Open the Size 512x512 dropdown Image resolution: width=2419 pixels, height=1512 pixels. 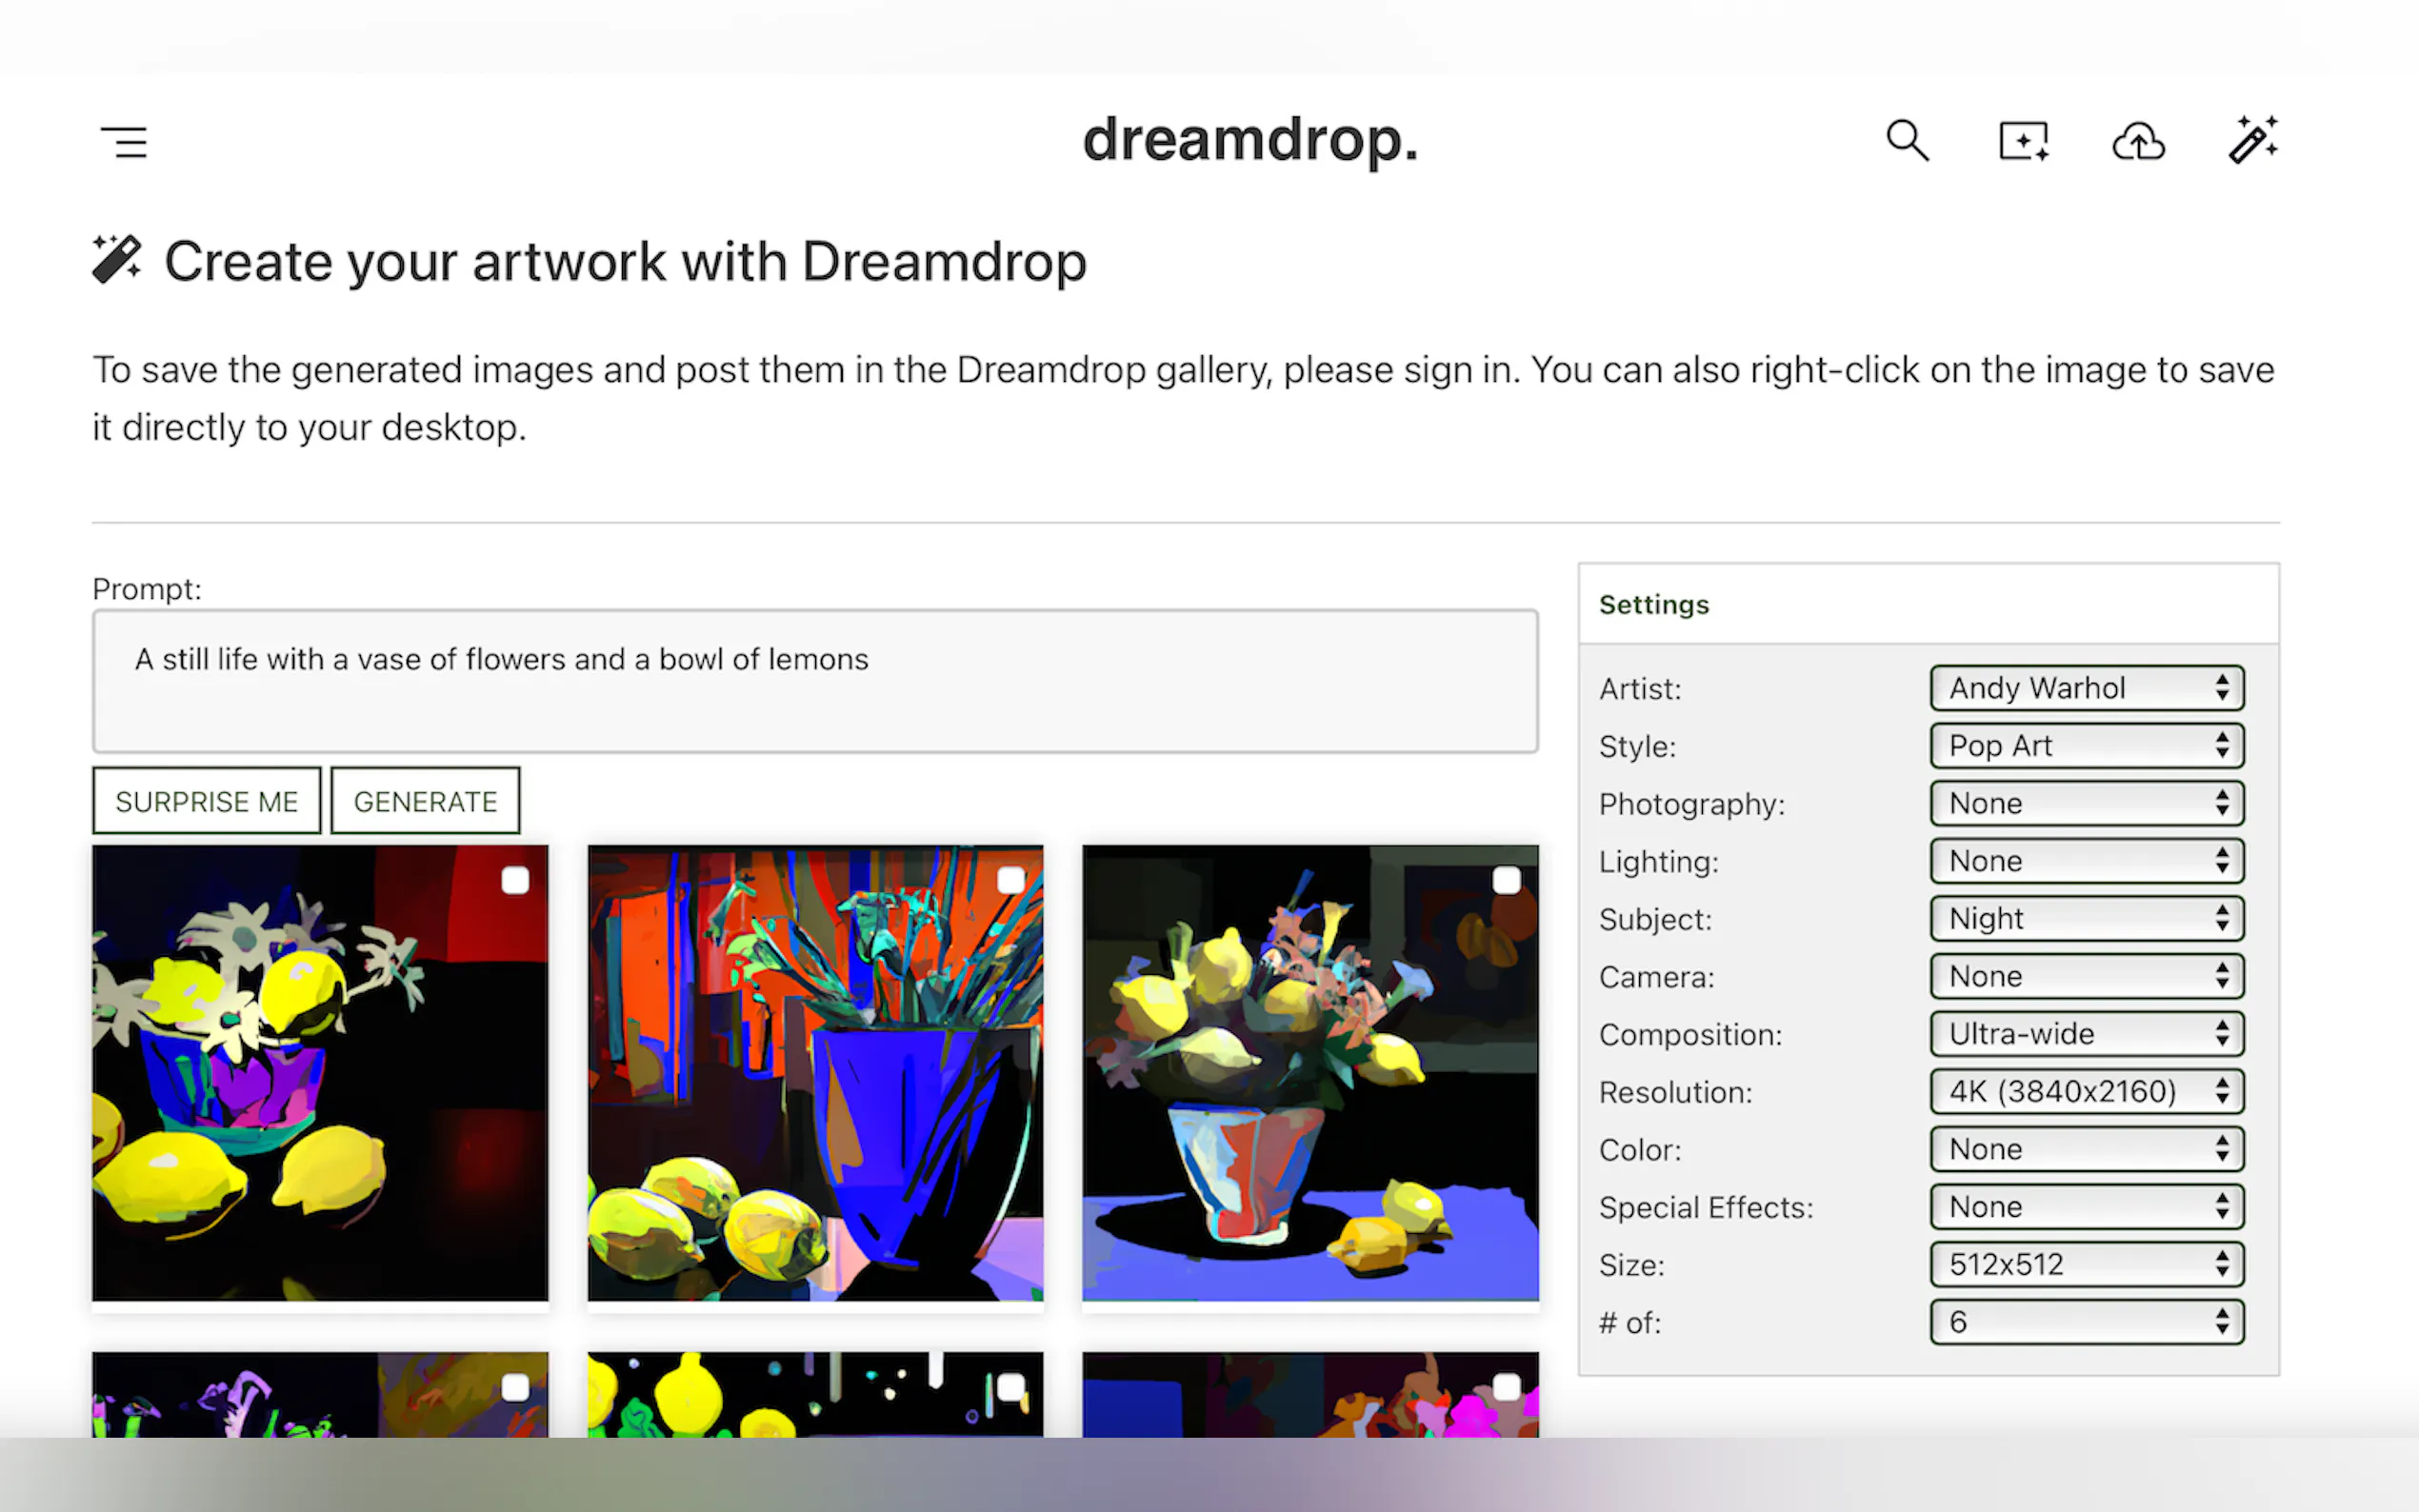[2086, 1264]
